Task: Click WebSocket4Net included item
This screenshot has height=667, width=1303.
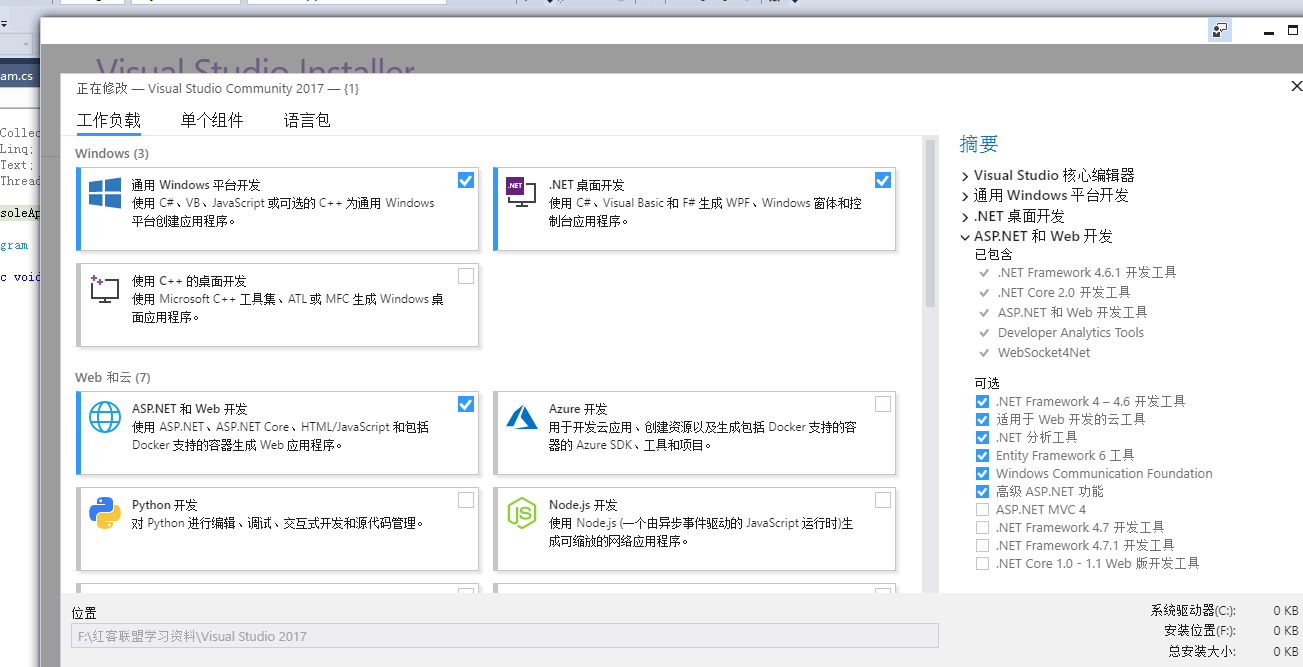Action: pos(1043,352)
